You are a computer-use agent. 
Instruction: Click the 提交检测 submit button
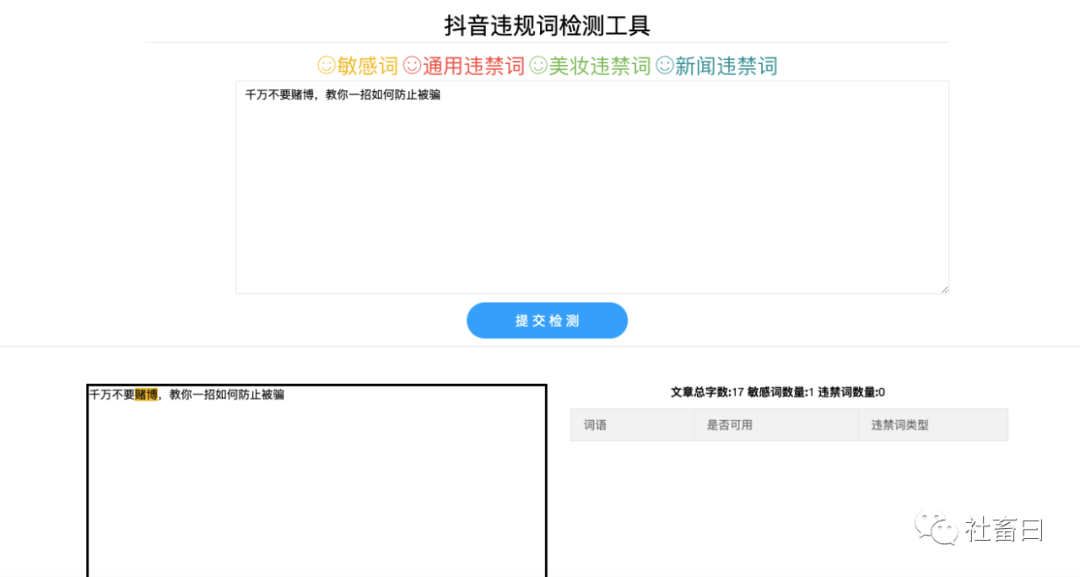point(547,320)
